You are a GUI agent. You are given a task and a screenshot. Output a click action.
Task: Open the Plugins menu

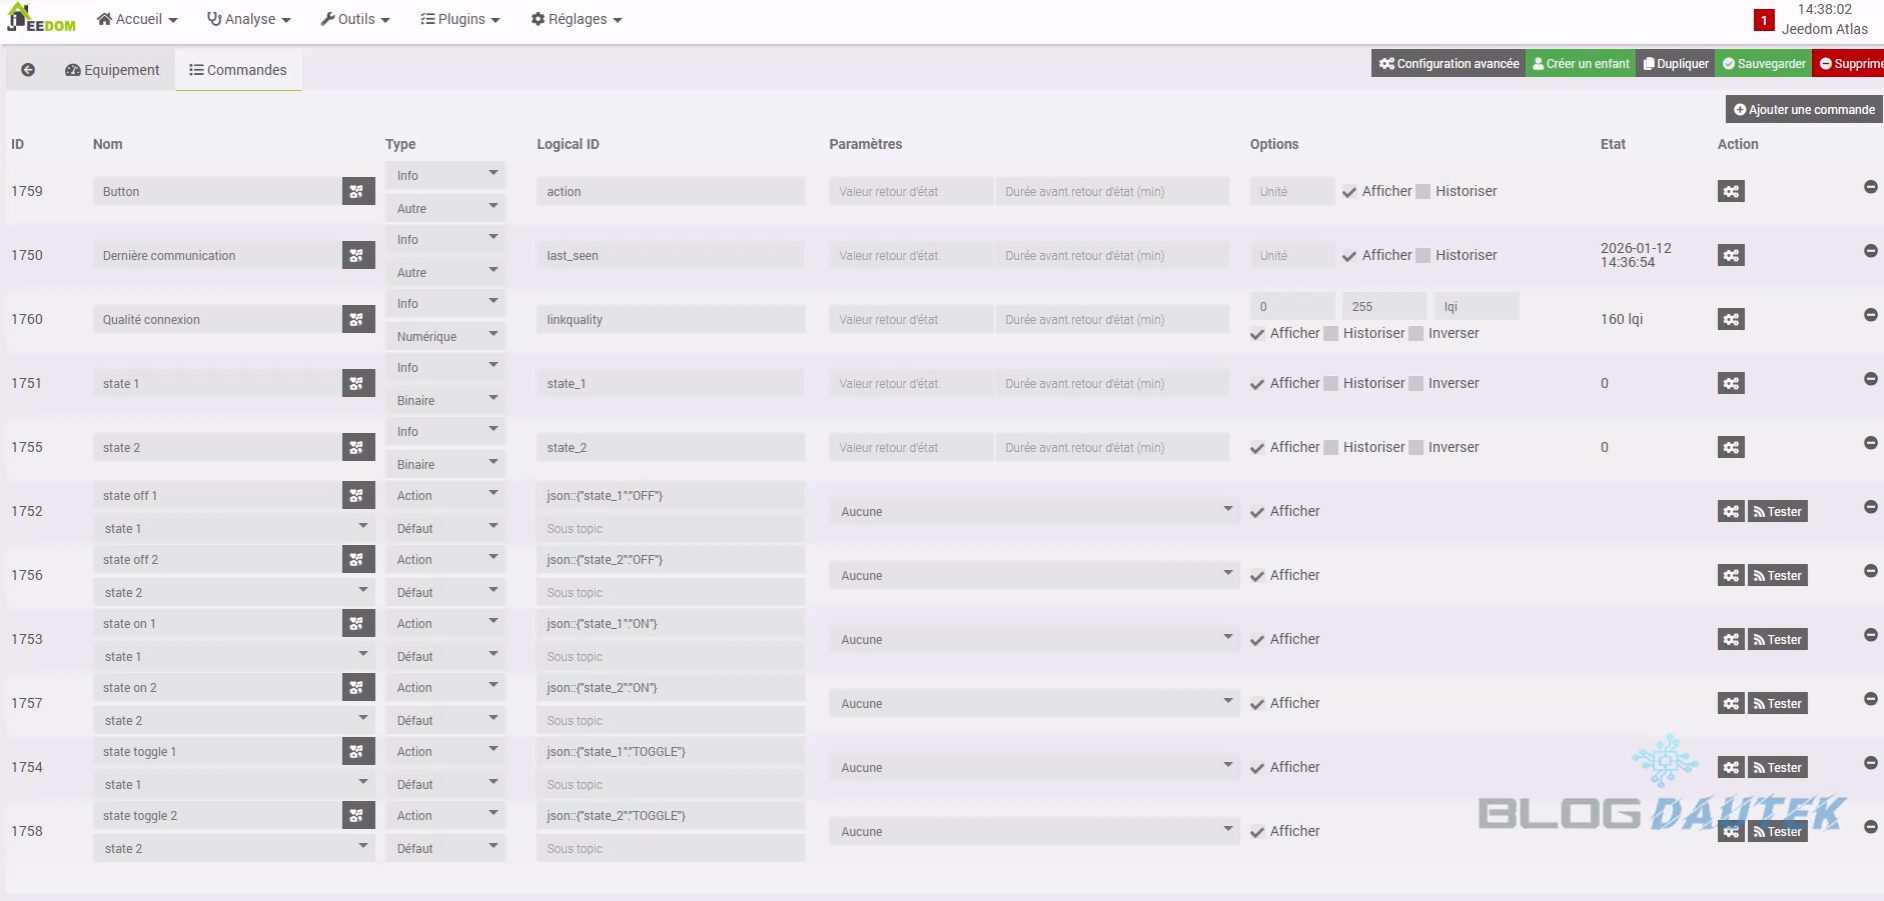pyautogui.click(x=460, y=19)
